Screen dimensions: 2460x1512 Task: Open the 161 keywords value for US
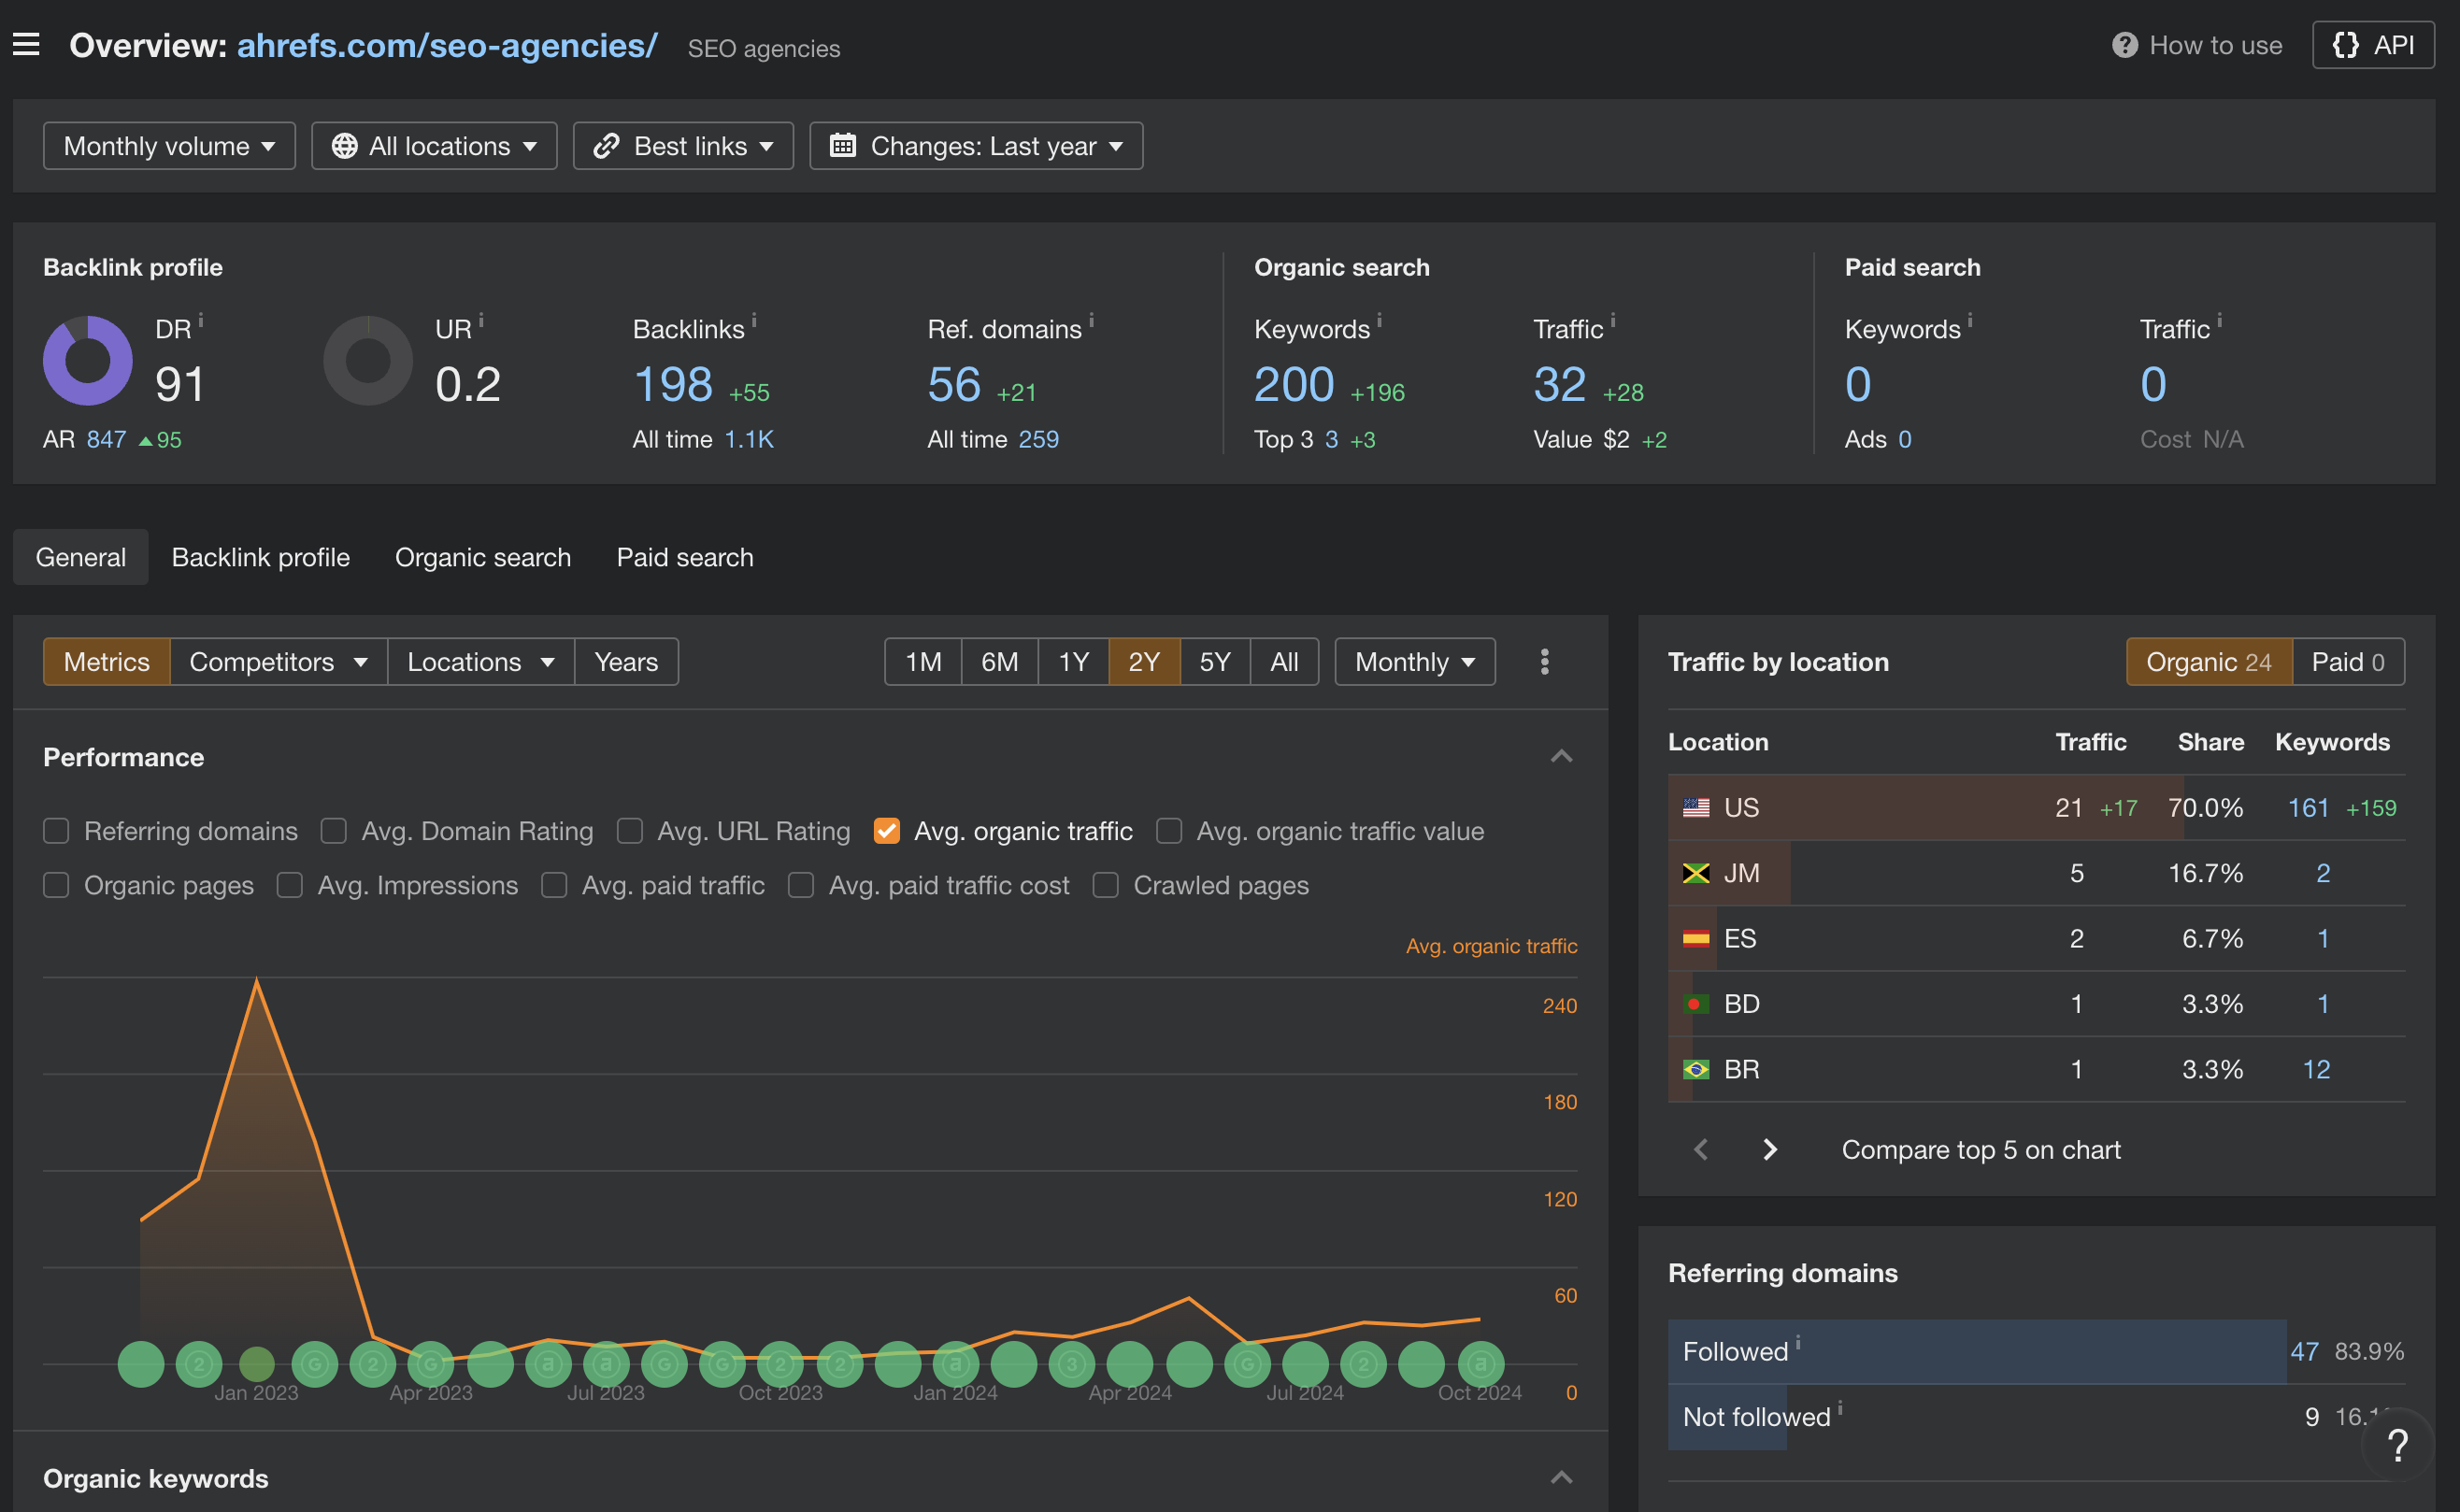click(x=2308, y=808)
